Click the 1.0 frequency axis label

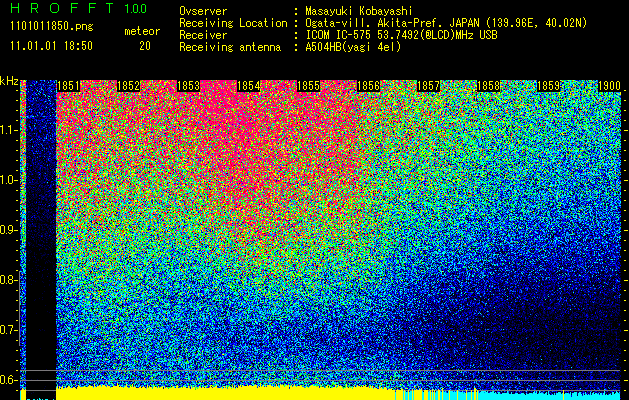8,180
